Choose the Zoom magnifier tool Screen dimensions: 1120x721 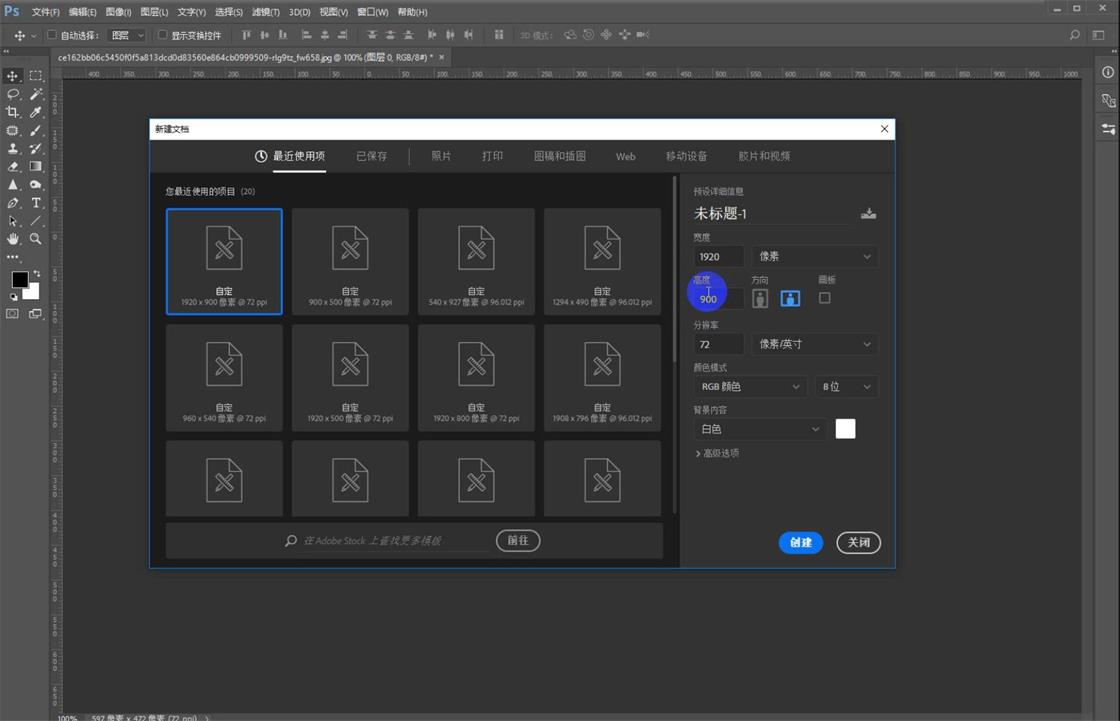(36, 239)
